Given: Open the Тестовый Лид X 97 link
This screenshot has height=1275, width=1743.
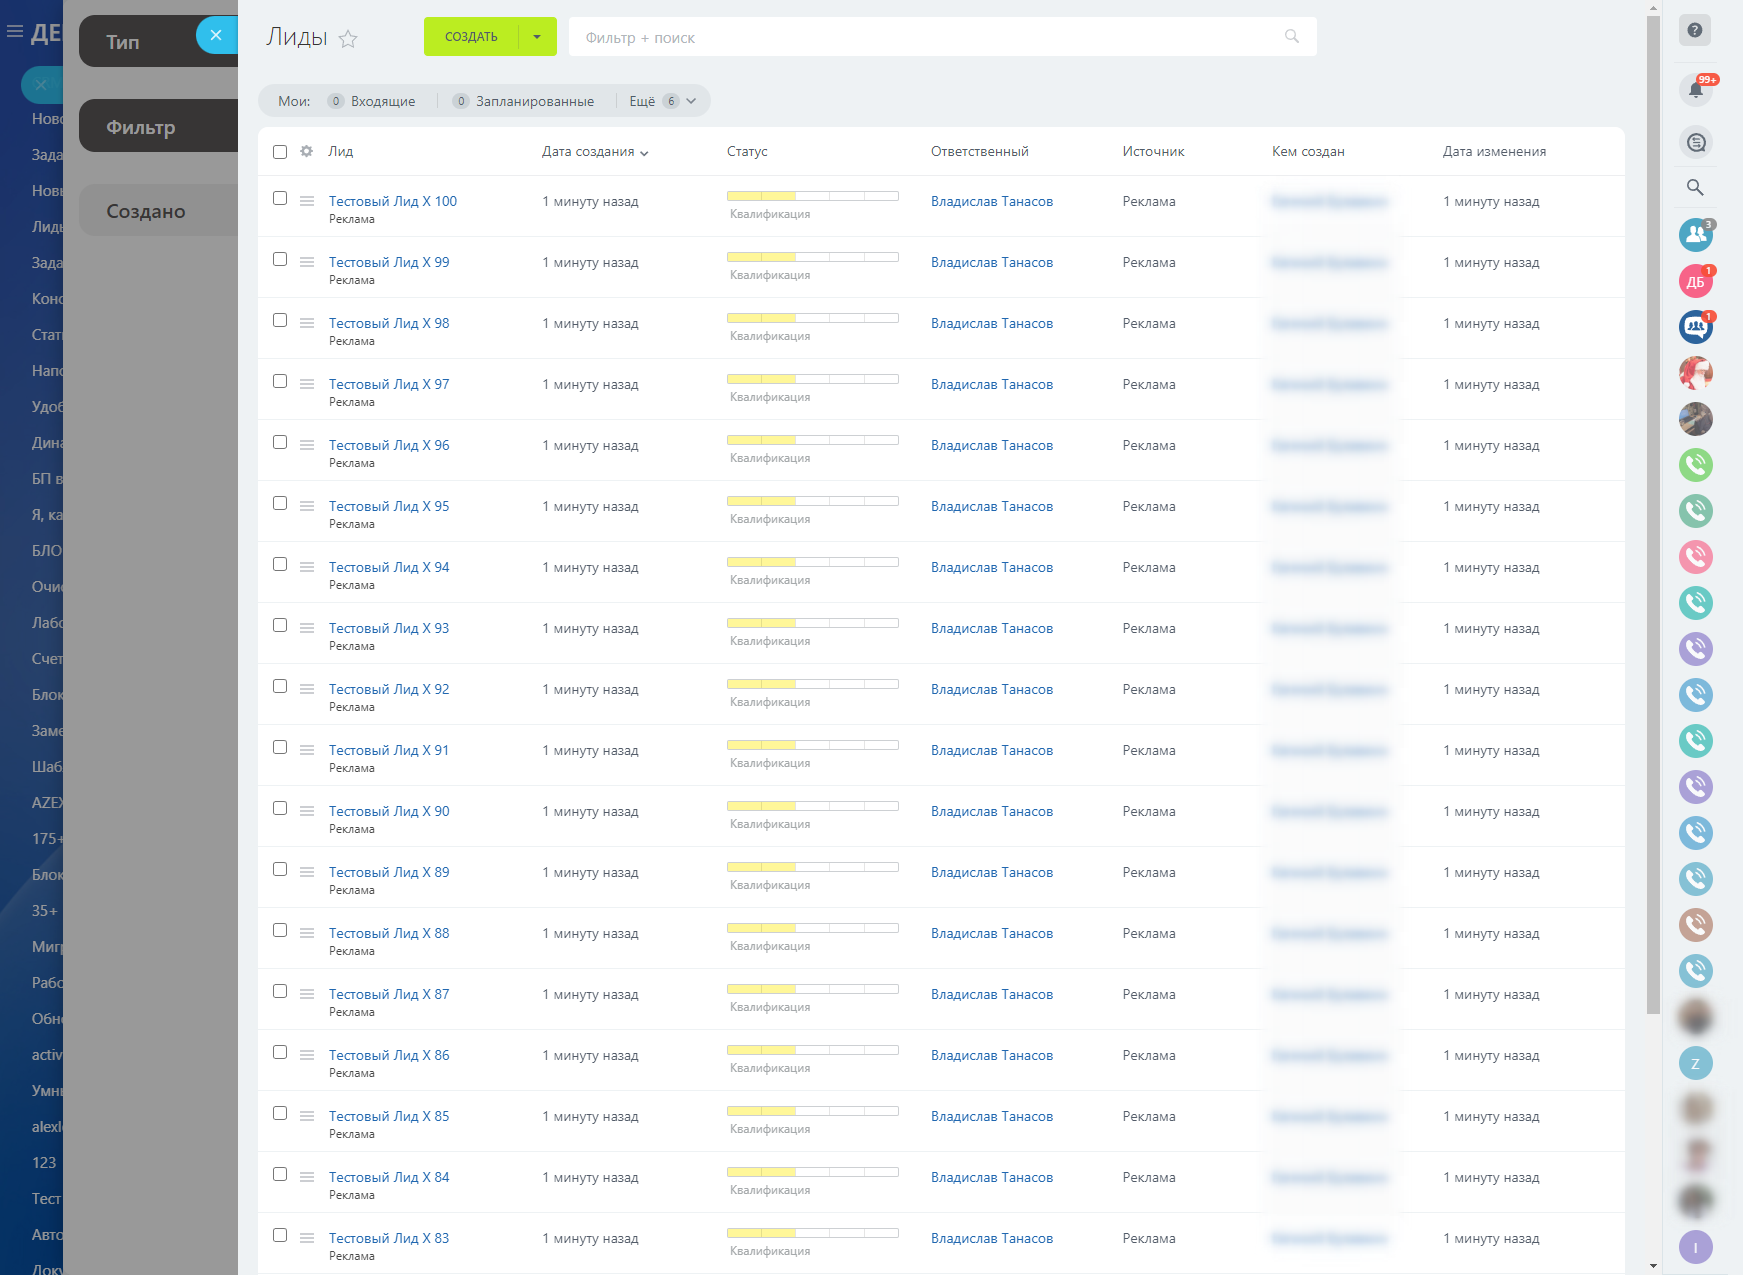Looking at the screenshot, I should click(x=389, y=384).
